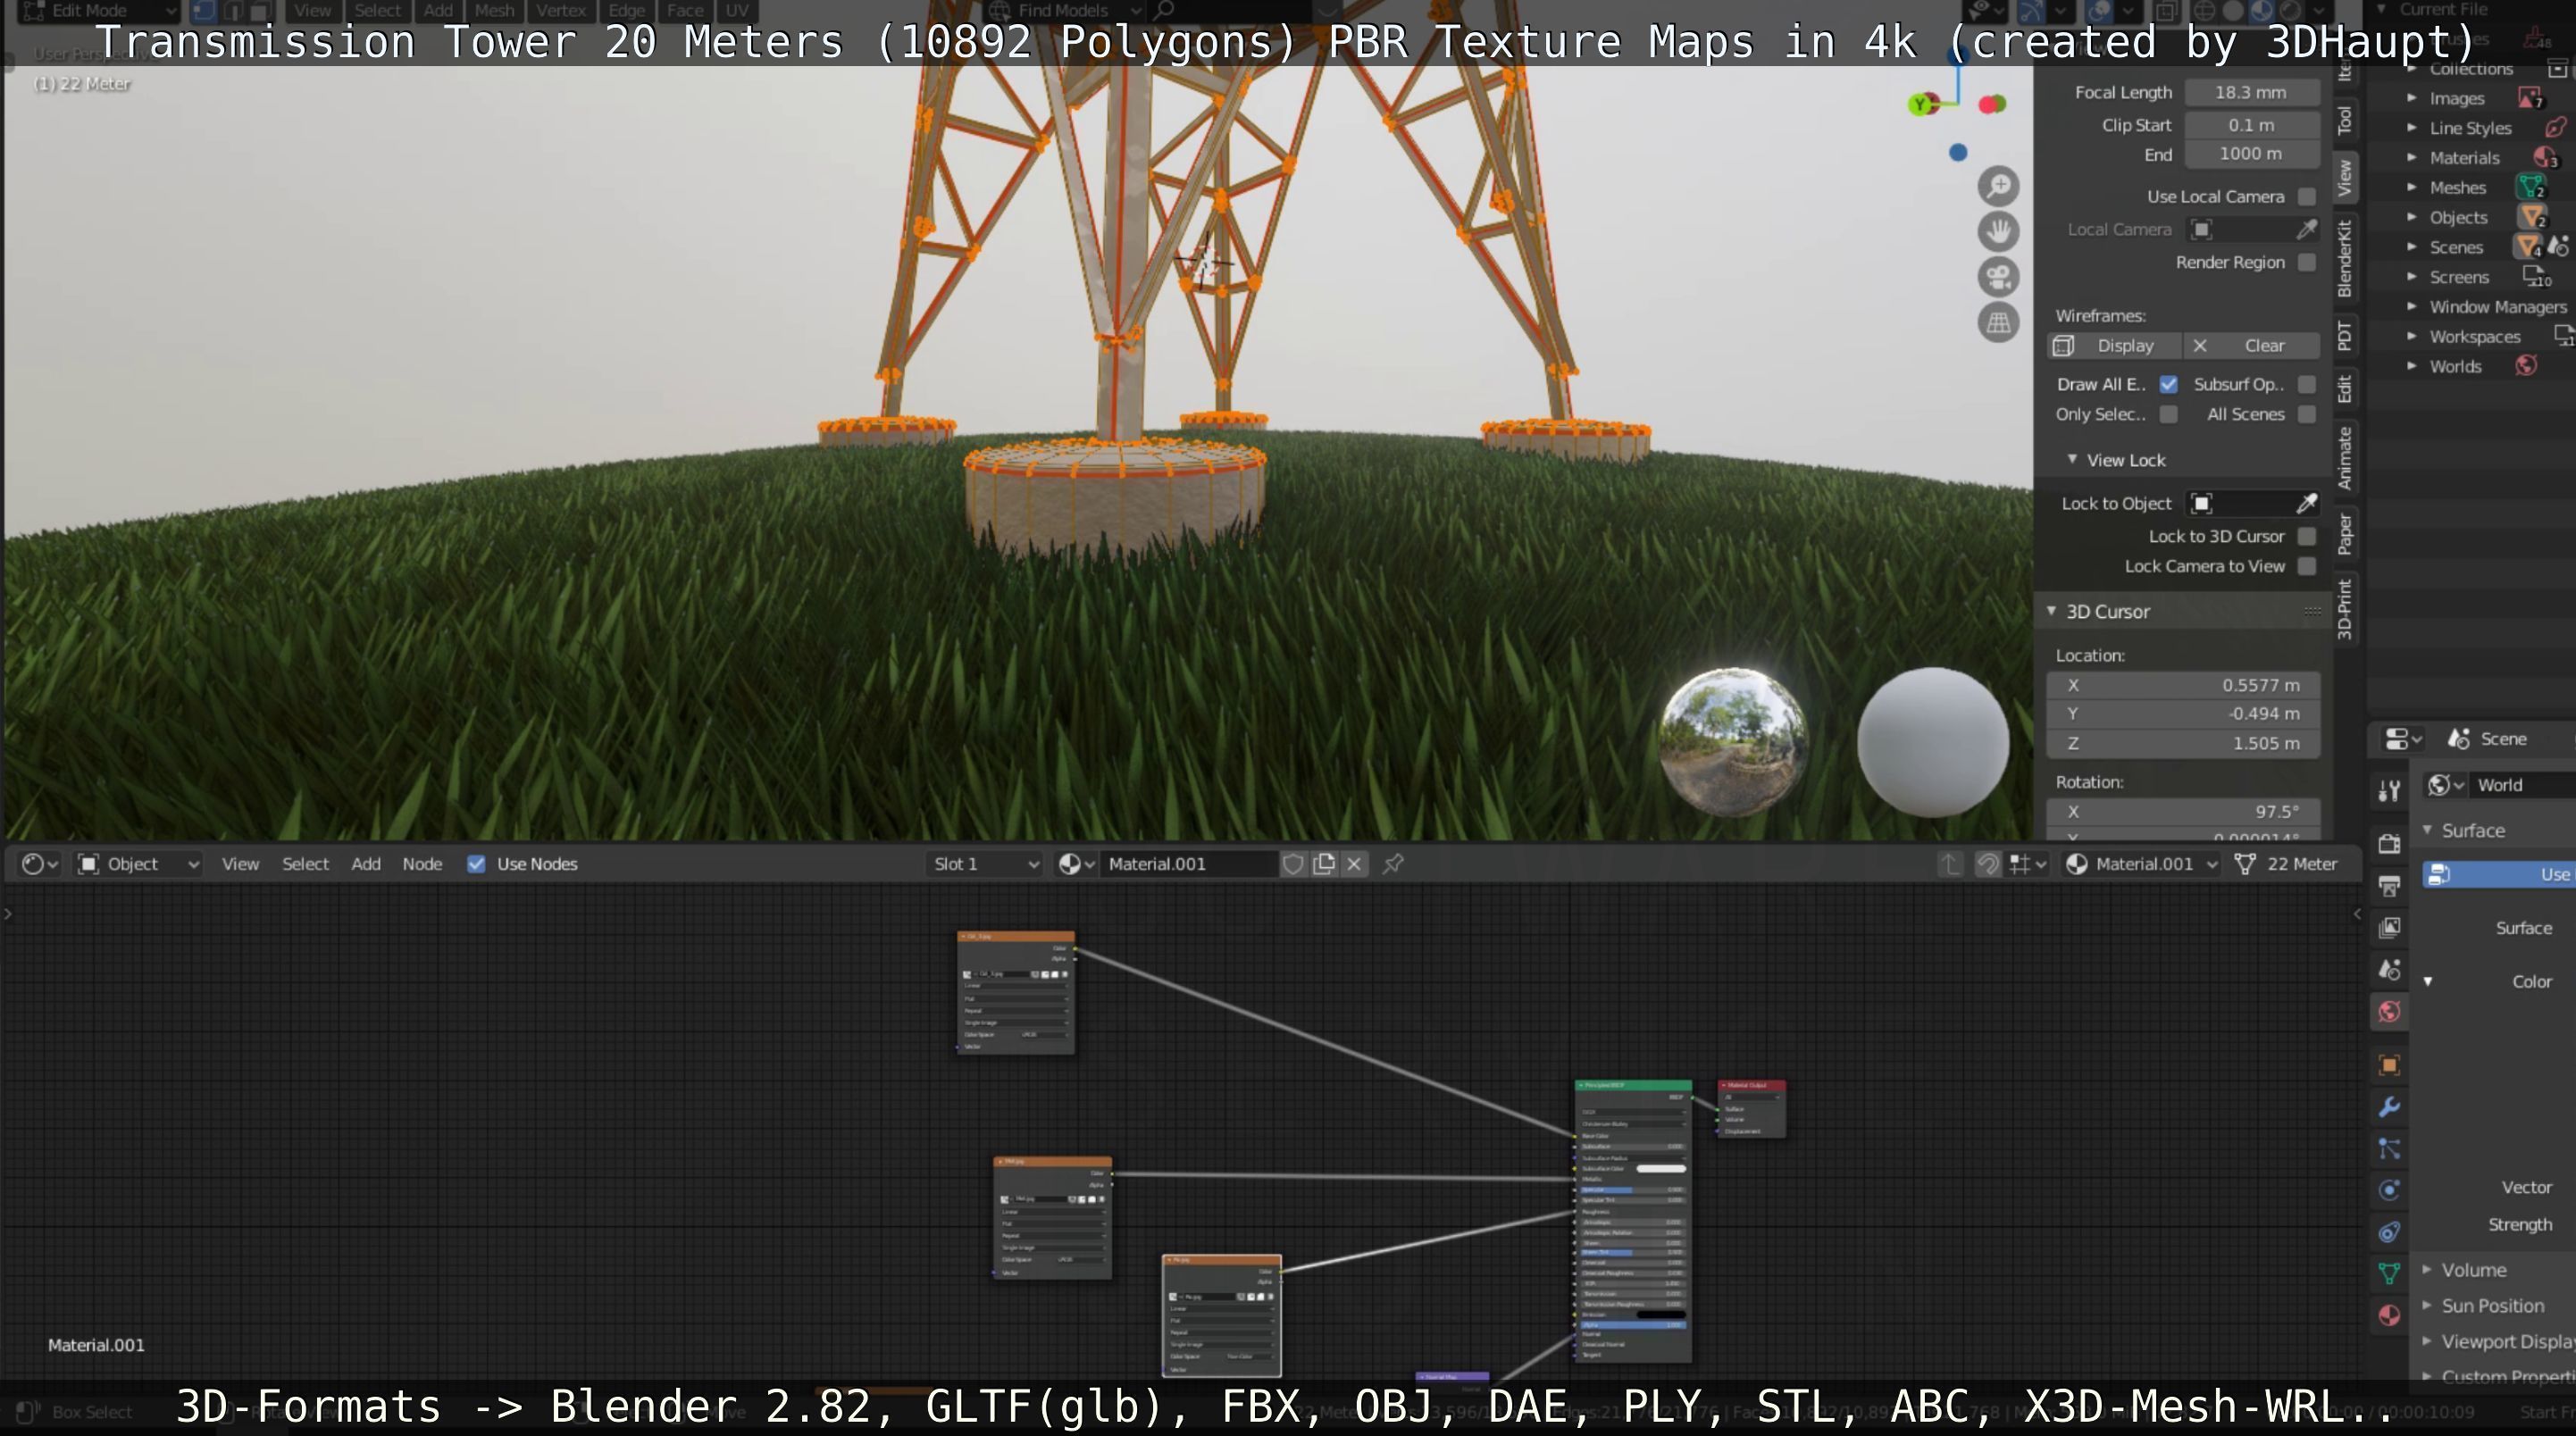Screen dimensions: 2576x1436
Task: Open the Slot 1 material slot dropdown
Action: 985,864
